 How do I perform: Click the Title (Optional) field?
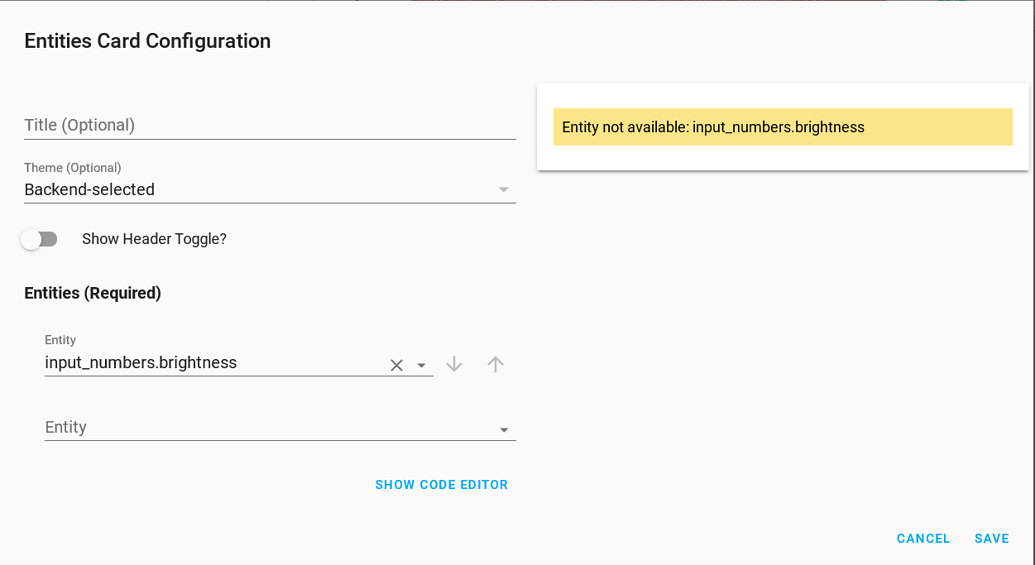tap(269, 125)
